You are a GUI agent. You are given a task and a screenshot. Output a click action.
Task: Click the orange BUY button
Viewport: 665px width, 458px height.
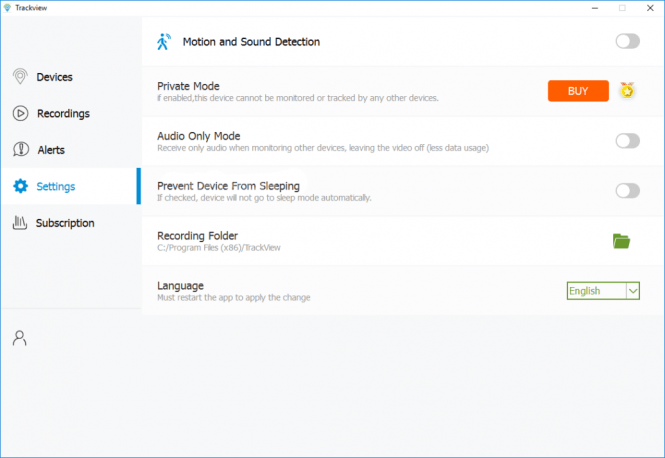point(578,91)
